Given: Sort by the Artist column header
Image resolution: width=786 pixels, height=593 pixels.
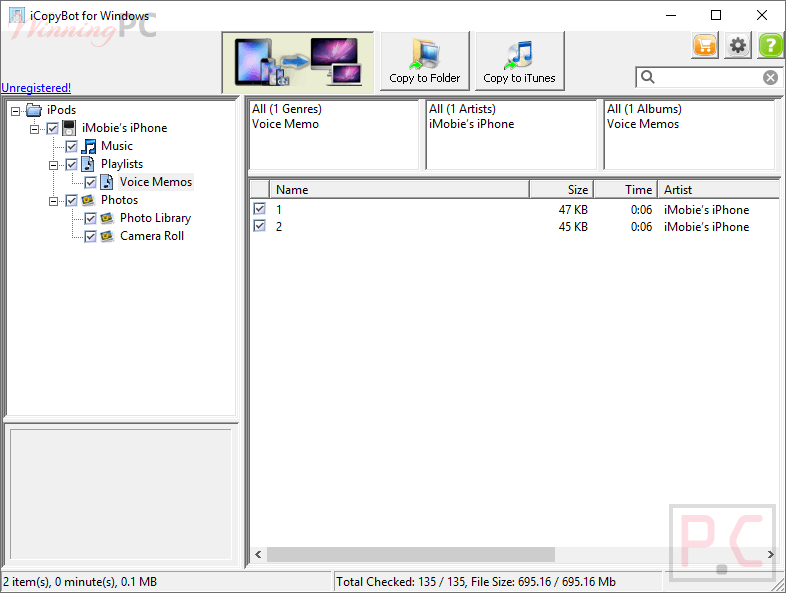Looking at the screenshot, I should click(x=718, y=189).
